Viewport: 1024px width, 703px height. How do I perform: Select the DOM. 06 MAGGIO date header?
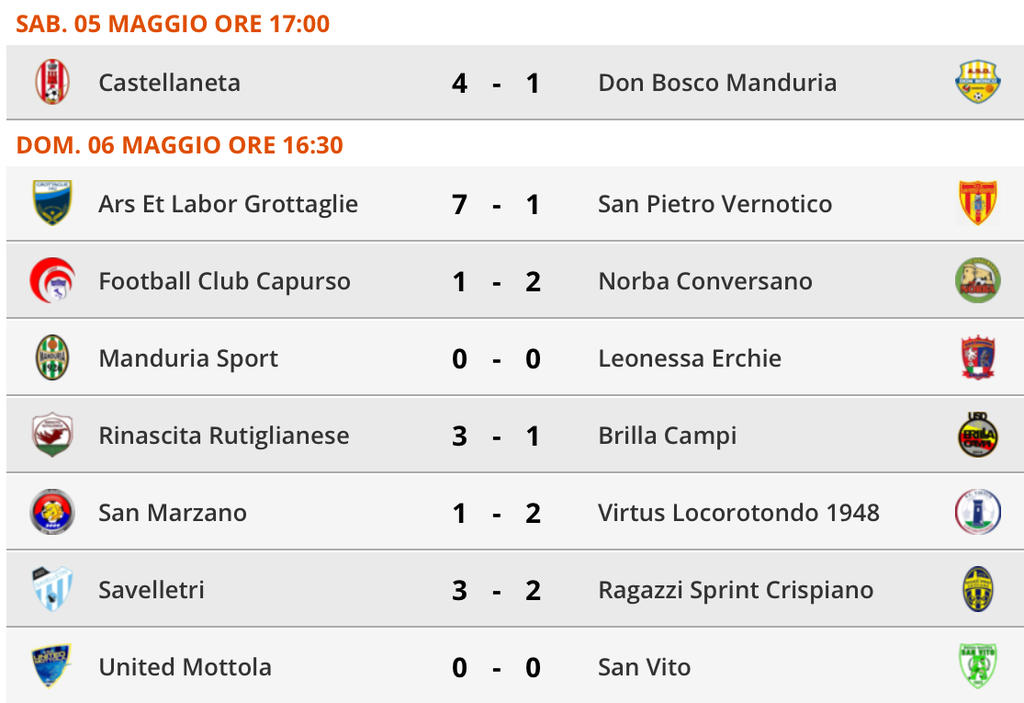click(180, 144)
